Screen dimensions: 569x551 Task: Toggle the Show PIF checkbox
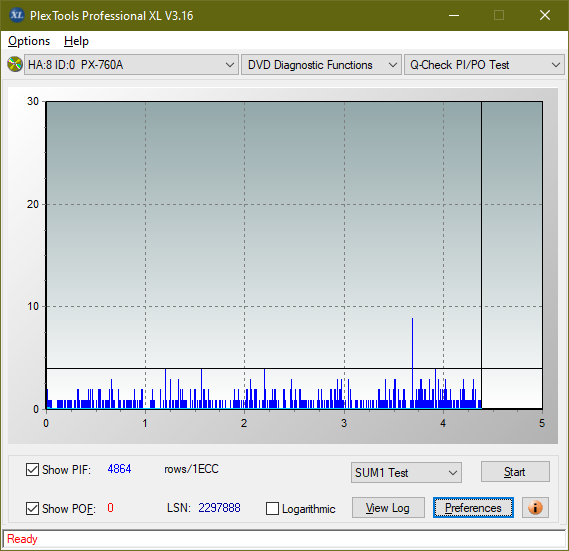[x=32, y=469]
